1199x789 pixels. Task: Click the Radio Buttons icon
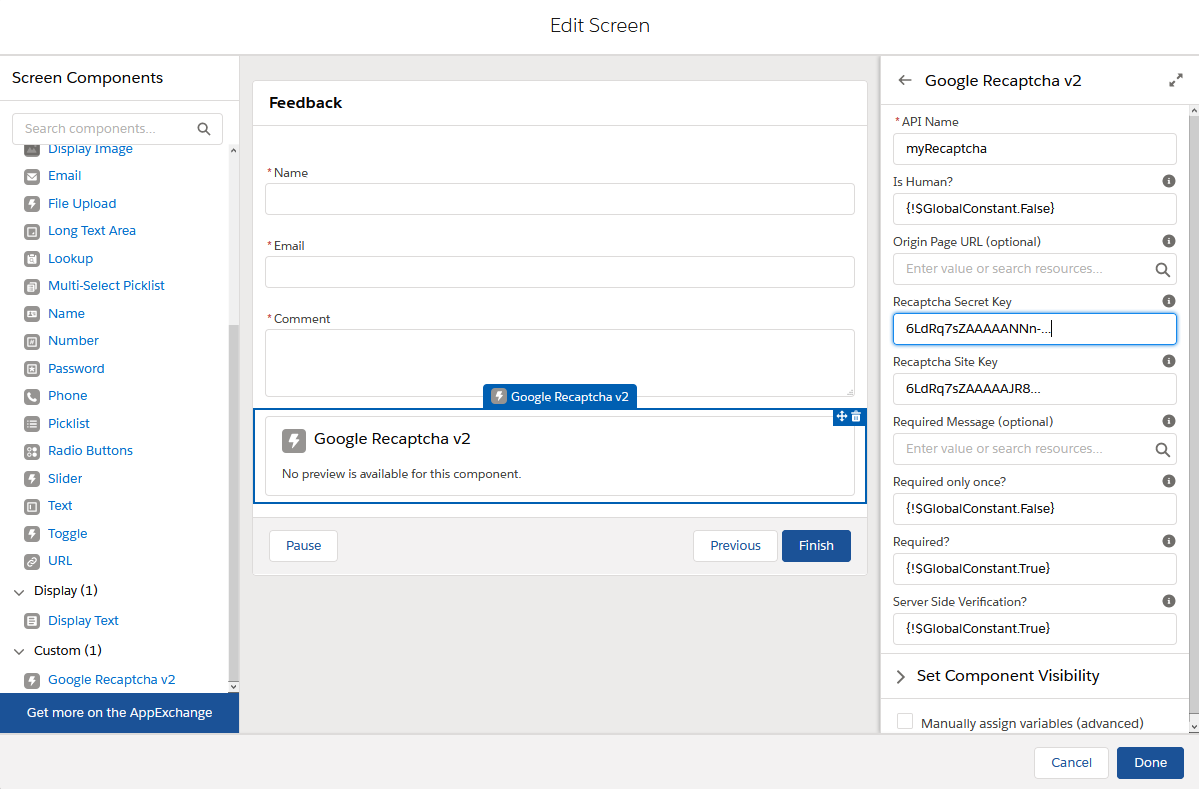[32, 452]
